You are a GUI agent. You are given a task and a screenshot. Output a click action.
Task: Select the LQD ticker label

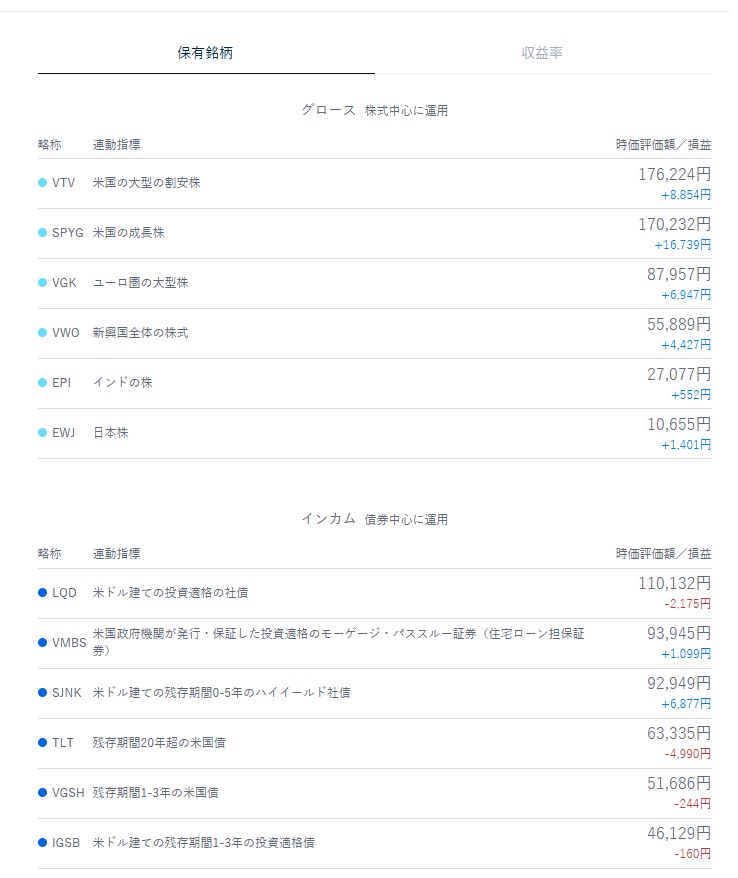[x=64, y=592]
